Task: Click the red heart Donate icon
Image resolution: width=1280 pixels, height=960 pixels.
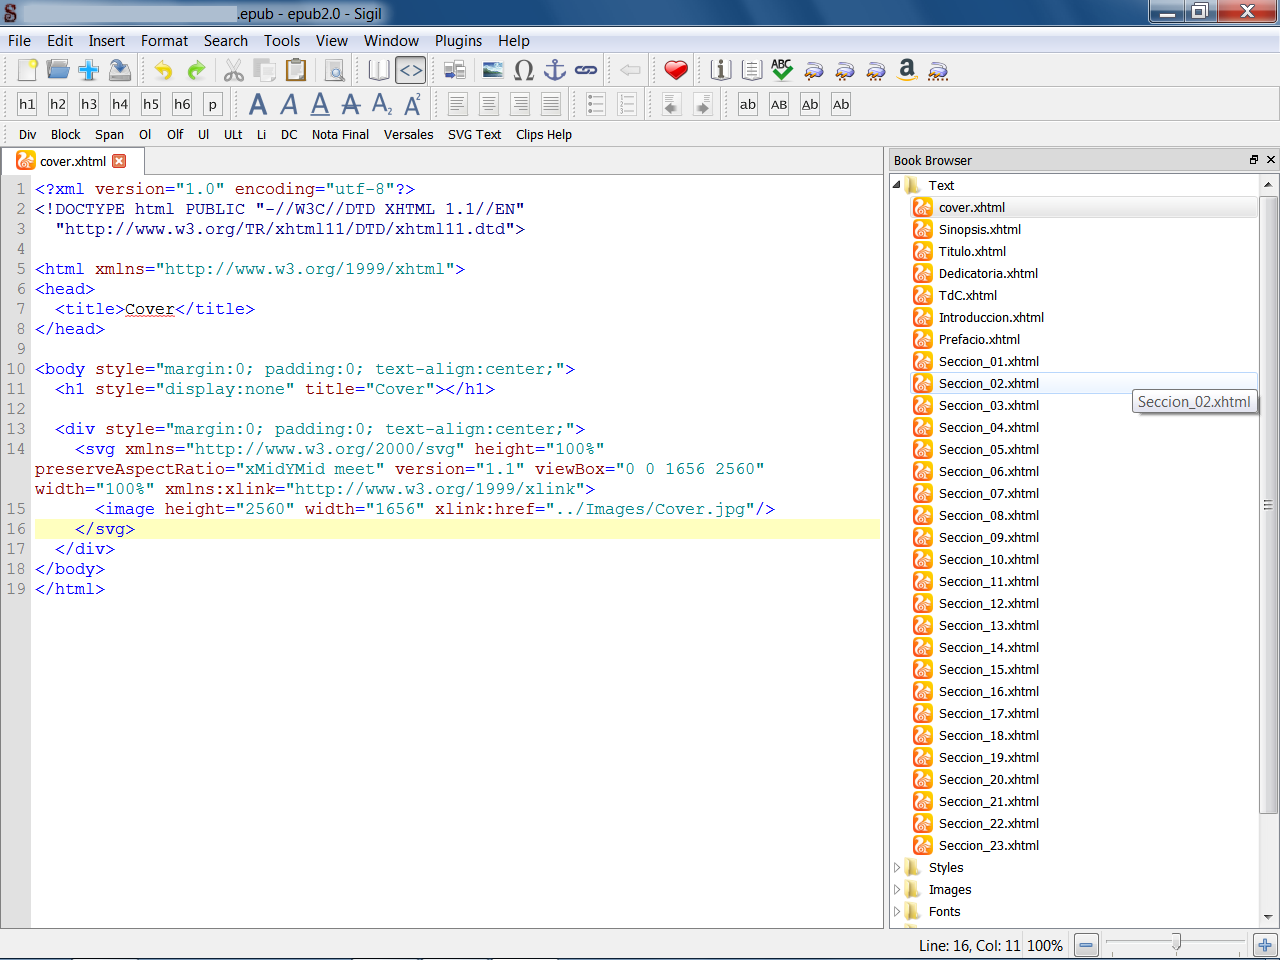Action: [x=676, y=70]
